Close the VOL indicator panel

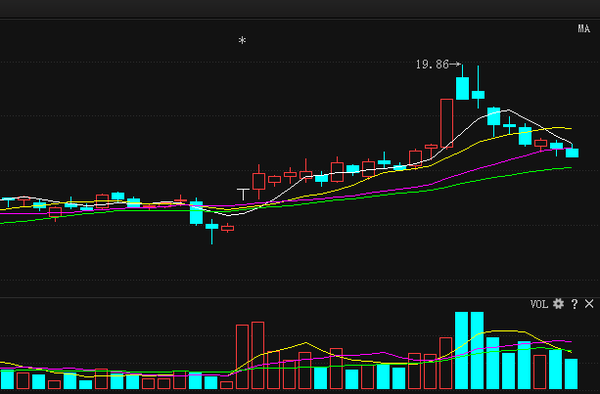(589, 304)
